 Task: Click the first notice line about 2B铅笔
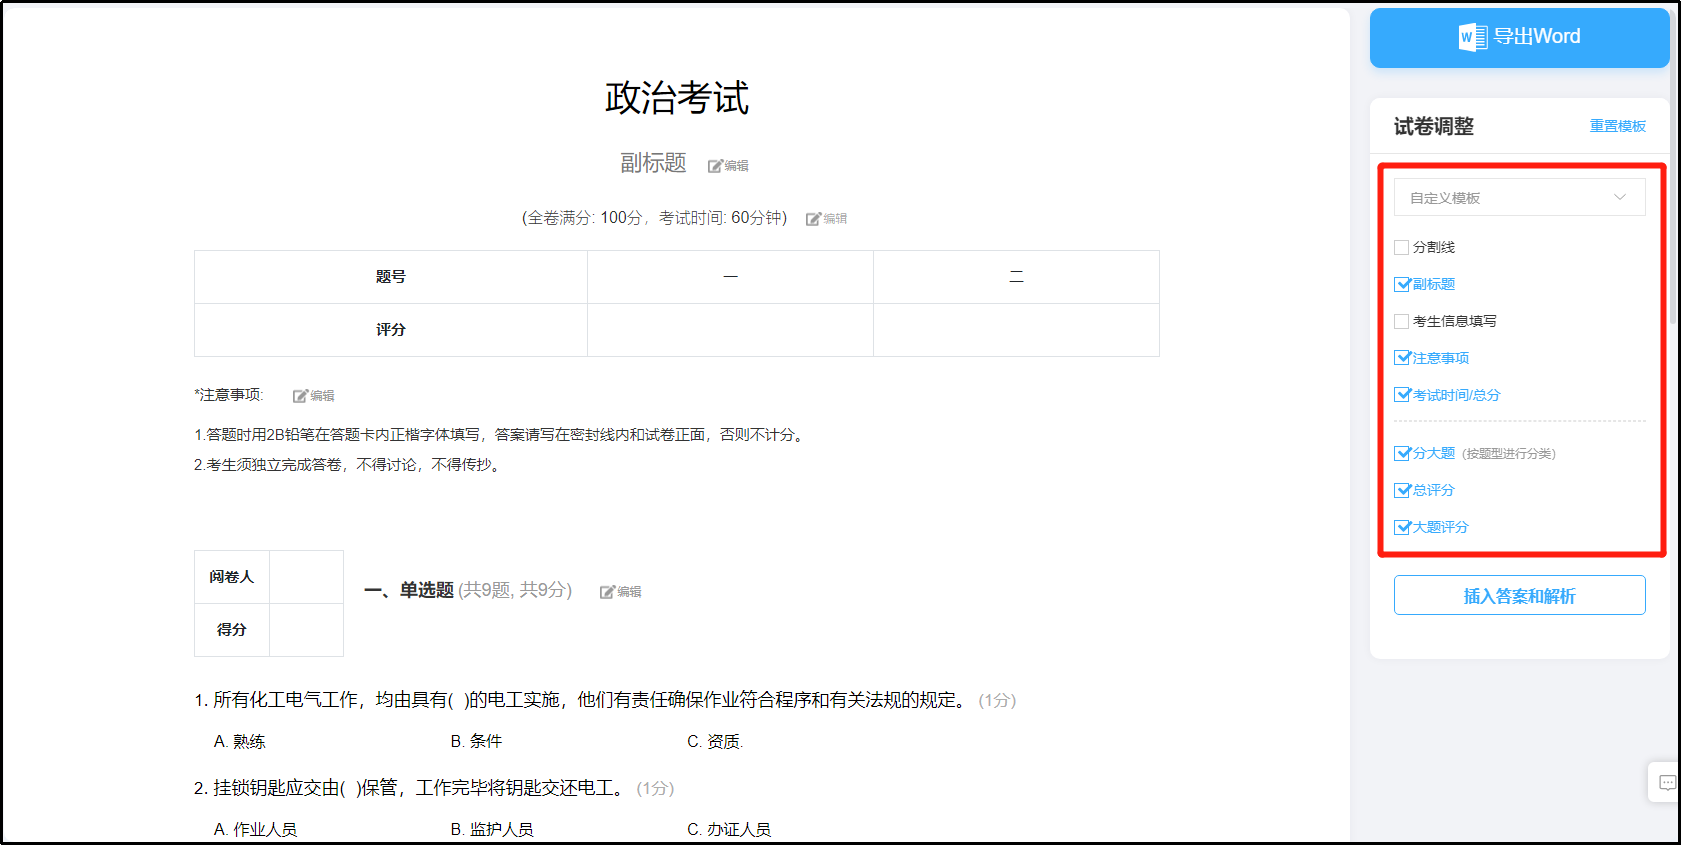pos(501,435)
